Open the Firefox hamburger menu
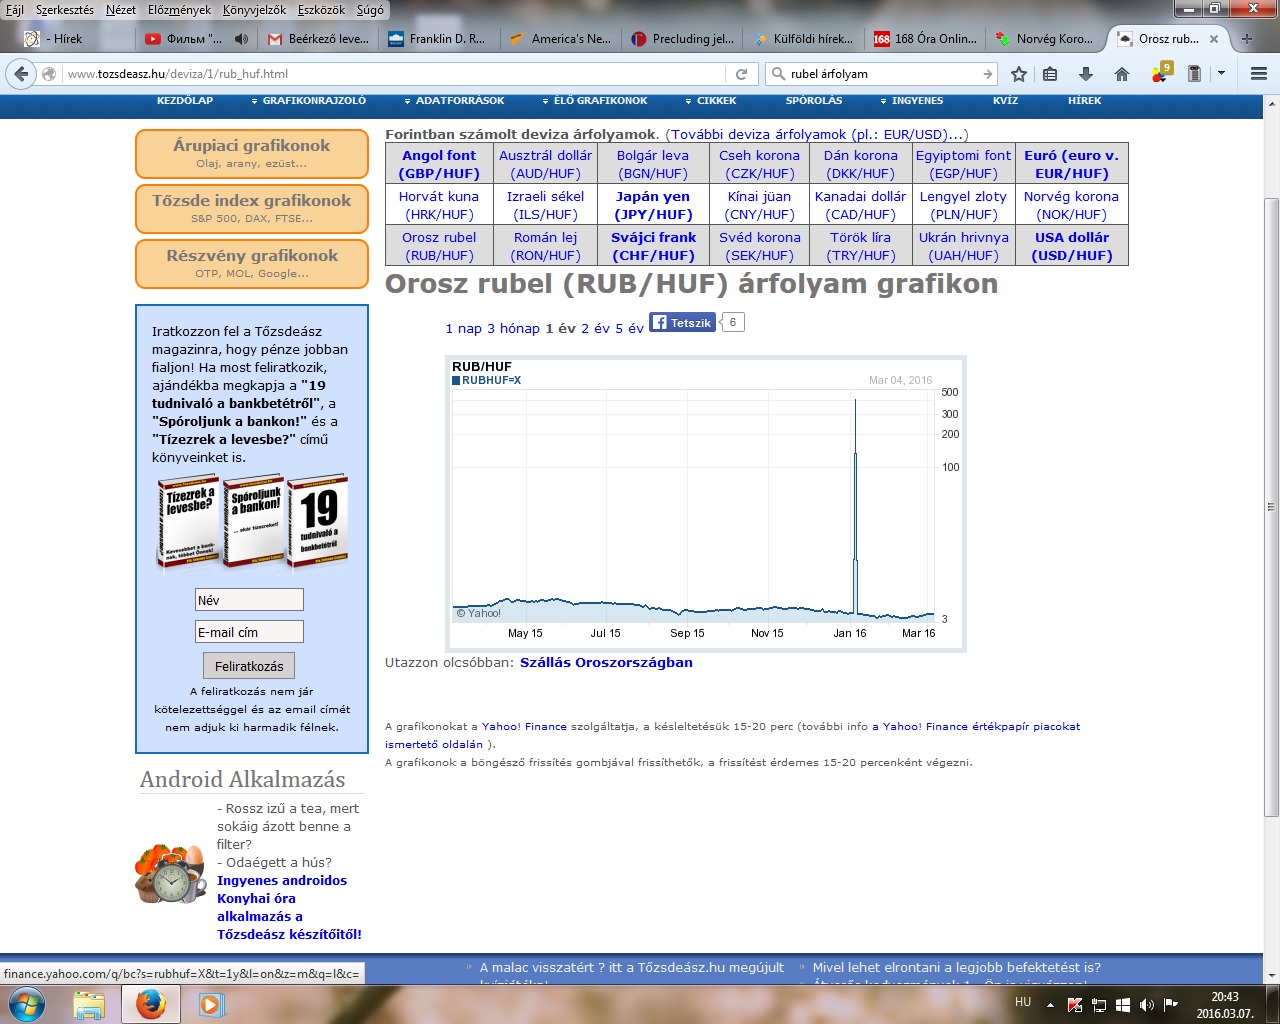 point(1258,74)
